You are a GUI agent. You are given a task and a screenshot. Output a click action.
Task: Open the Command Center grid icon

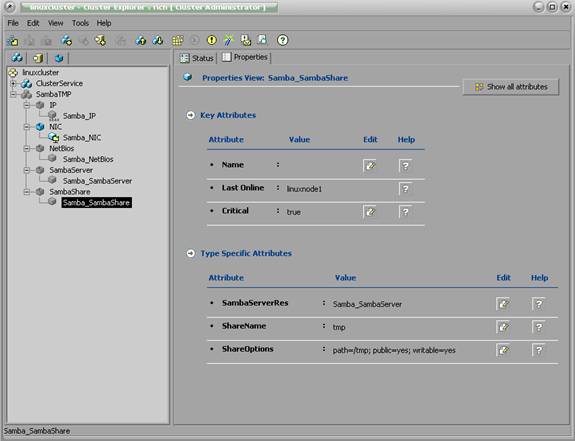(x=177, y=40)
